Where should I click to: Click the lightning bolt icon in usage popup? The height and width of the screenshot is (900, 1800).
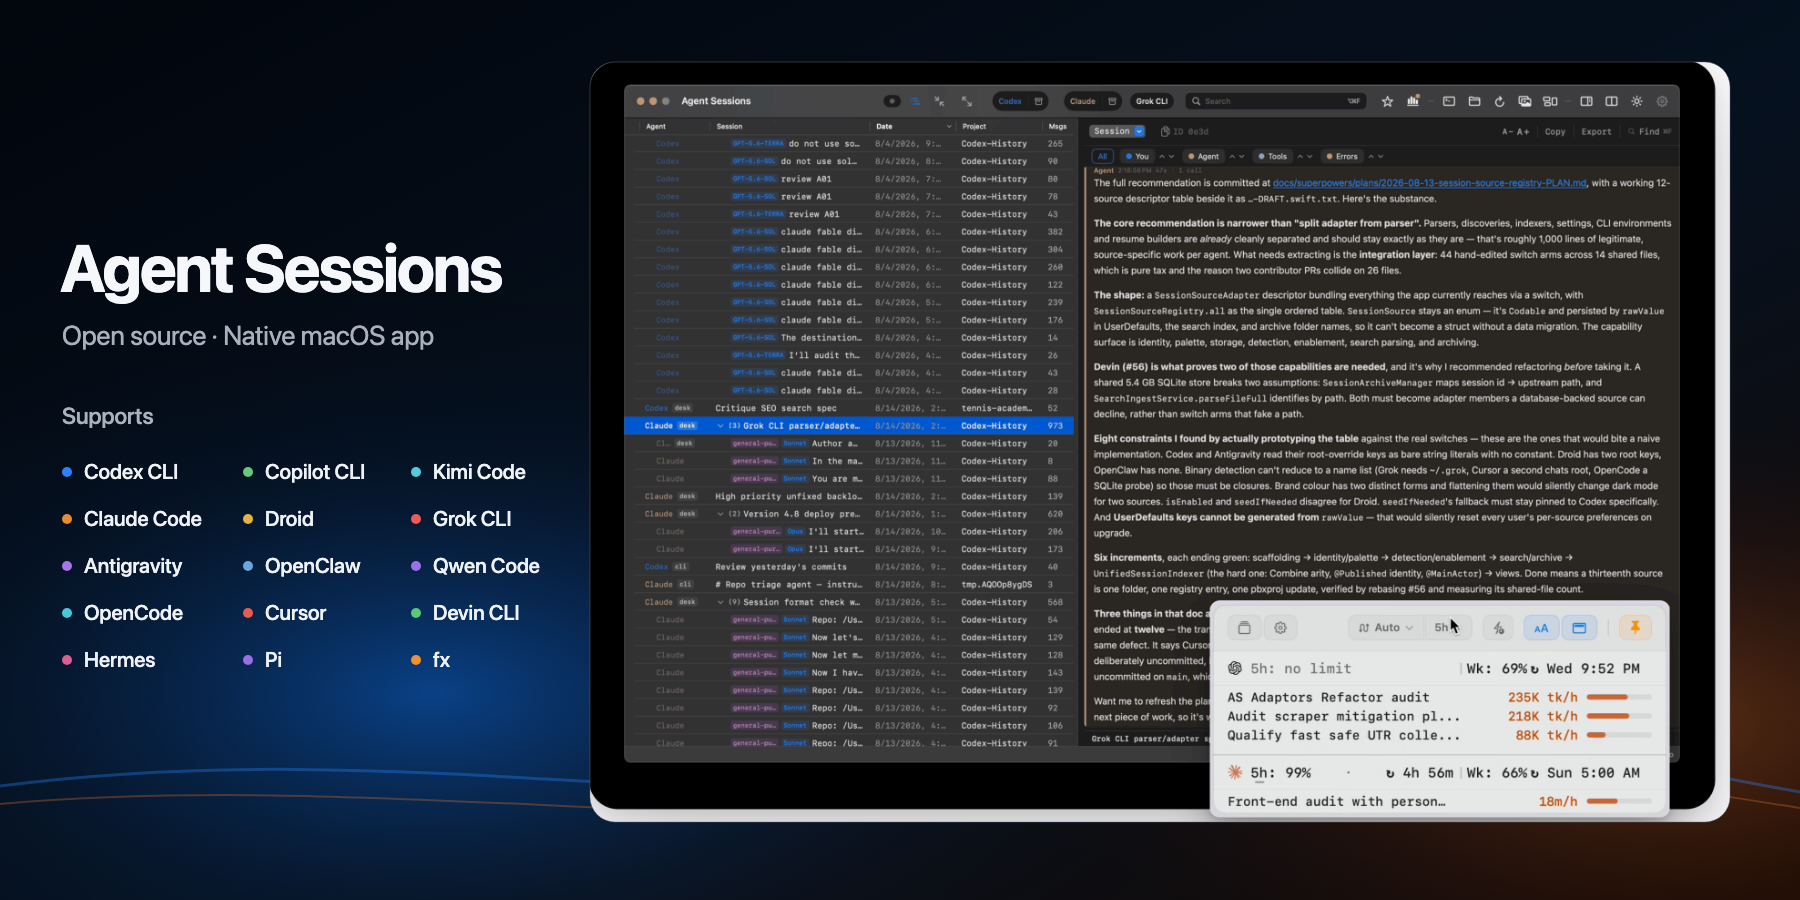[1498, 628]
